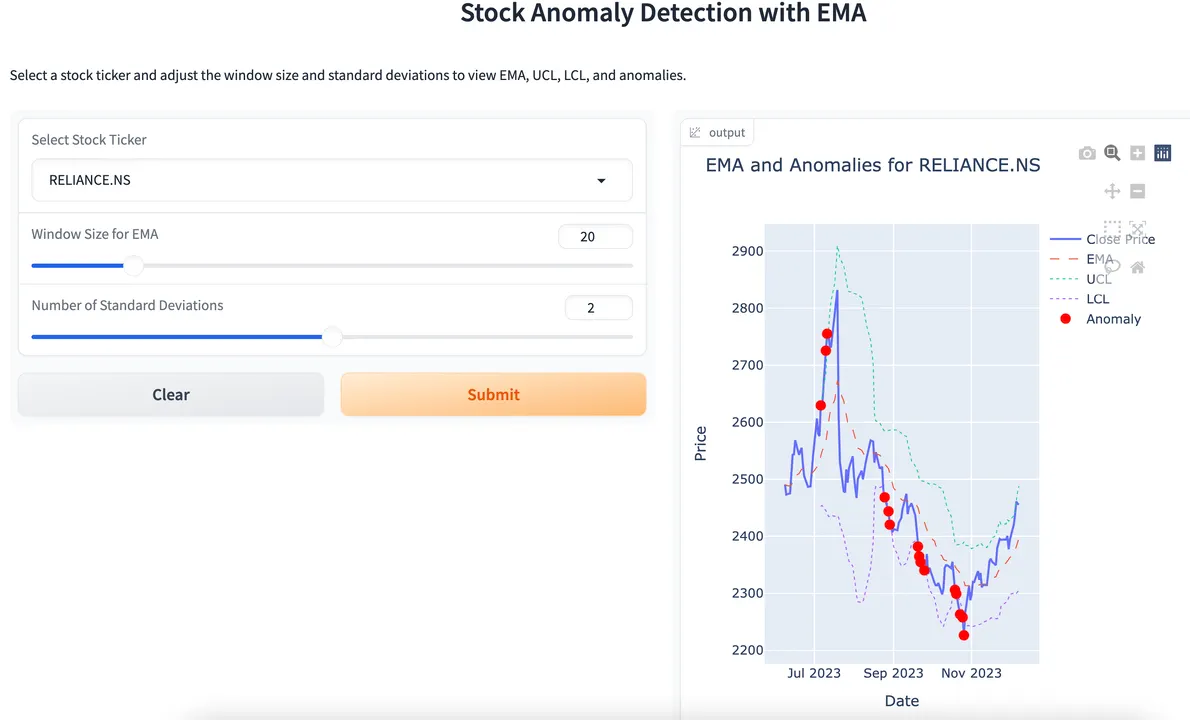This screenshot has width=1190, height=720.
Task: Click the Window Size for EMA slider handle
Action: (133, 266)
